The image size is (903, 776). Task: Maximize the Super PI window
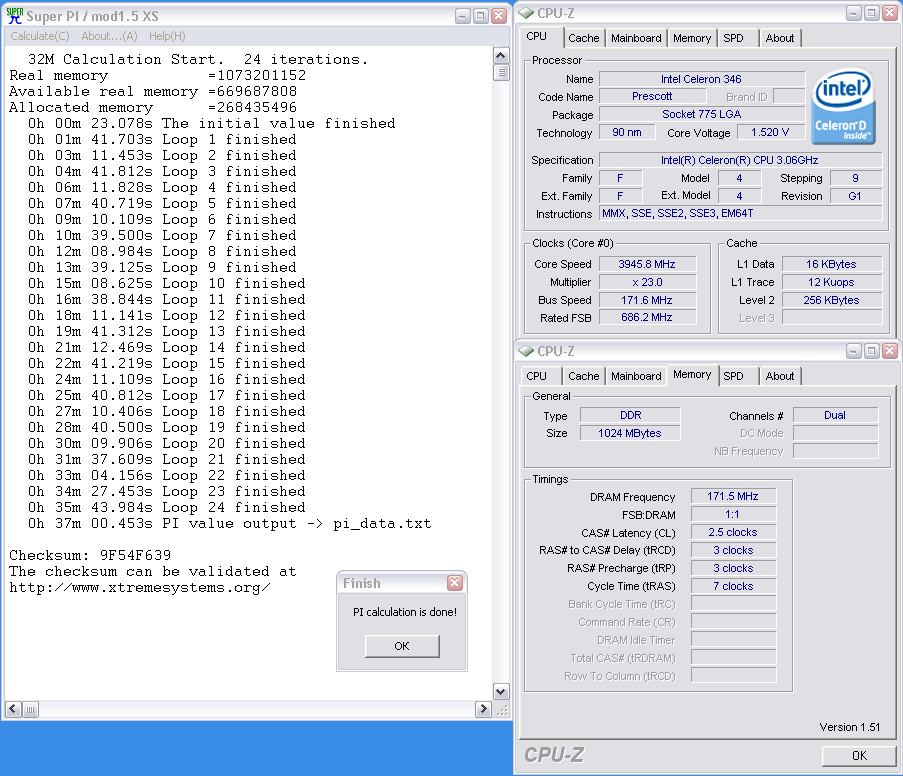(480, 16)
